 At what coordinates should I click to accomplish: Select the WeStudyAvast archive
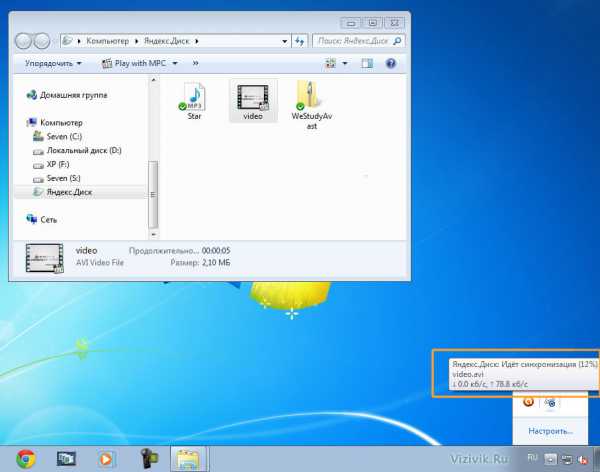click(311, 105)
